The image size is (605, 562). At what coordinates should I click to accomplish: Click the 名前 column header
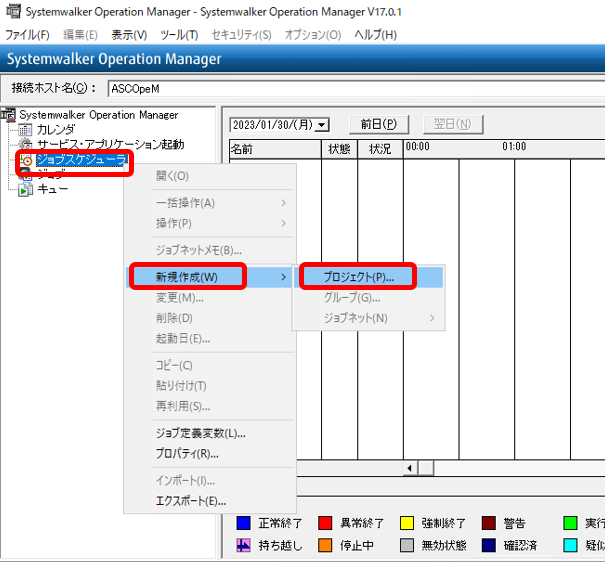275,149
